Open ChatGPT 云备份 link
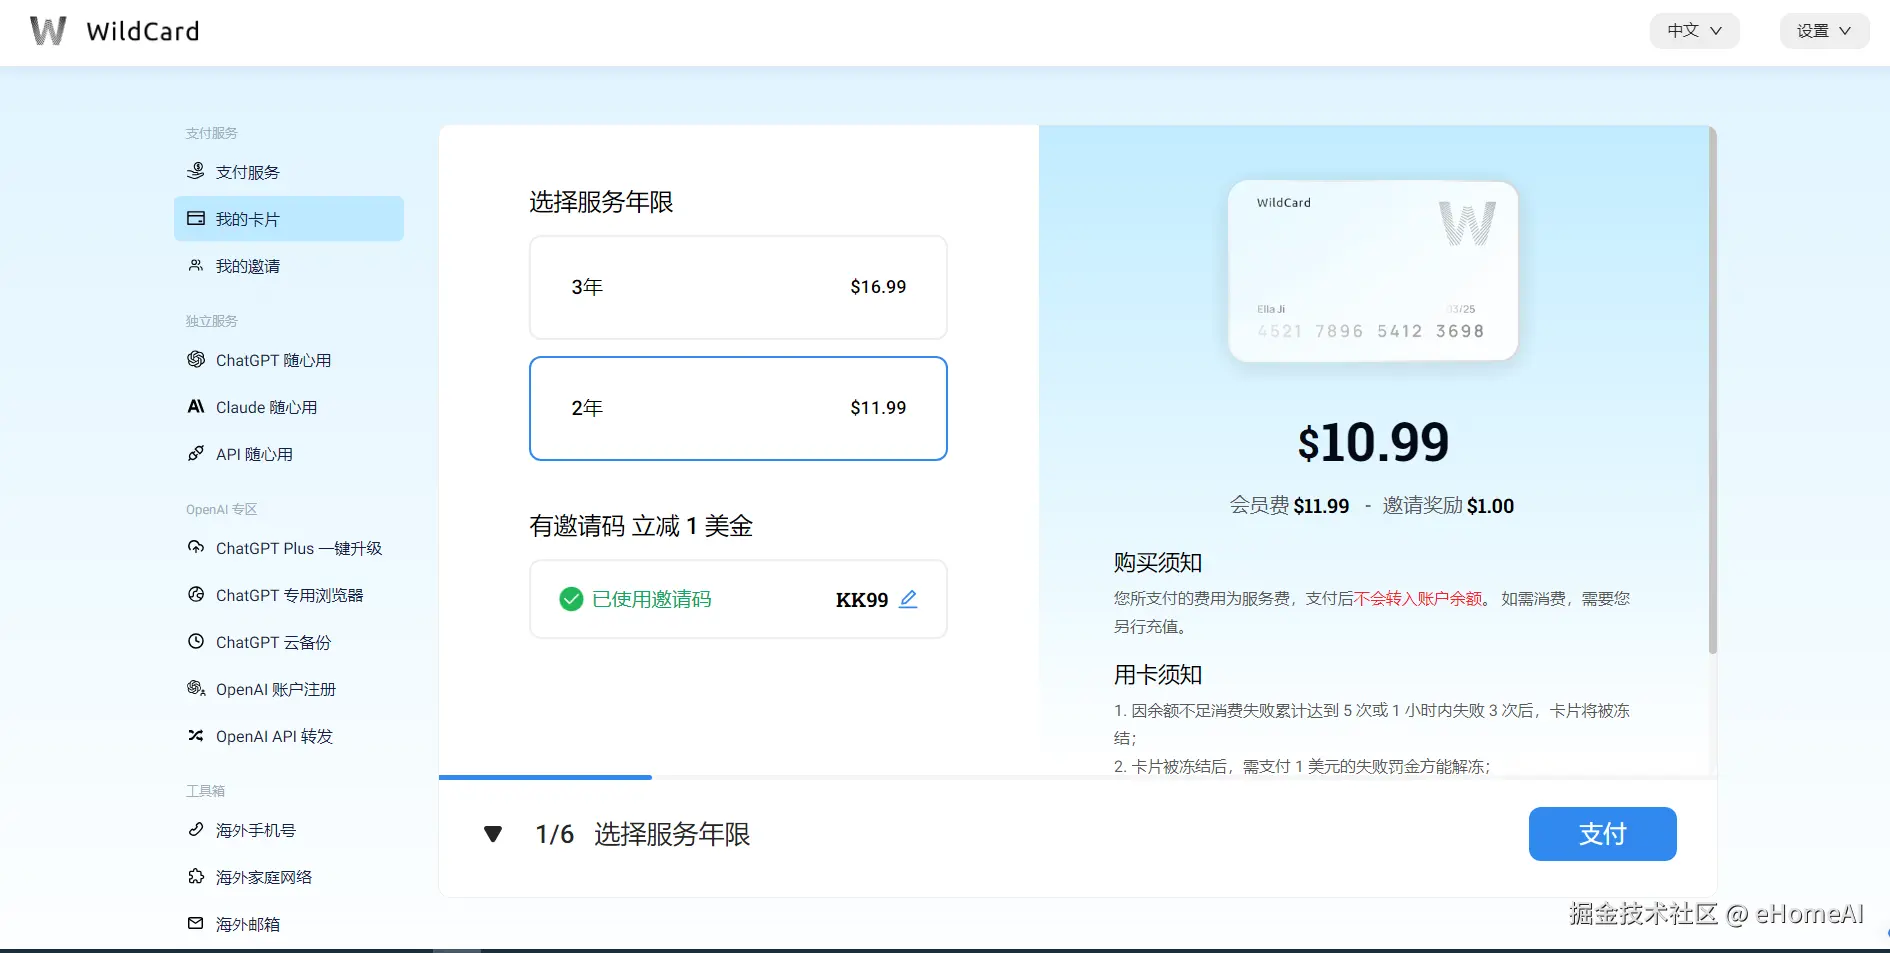 tap(289, 642)
